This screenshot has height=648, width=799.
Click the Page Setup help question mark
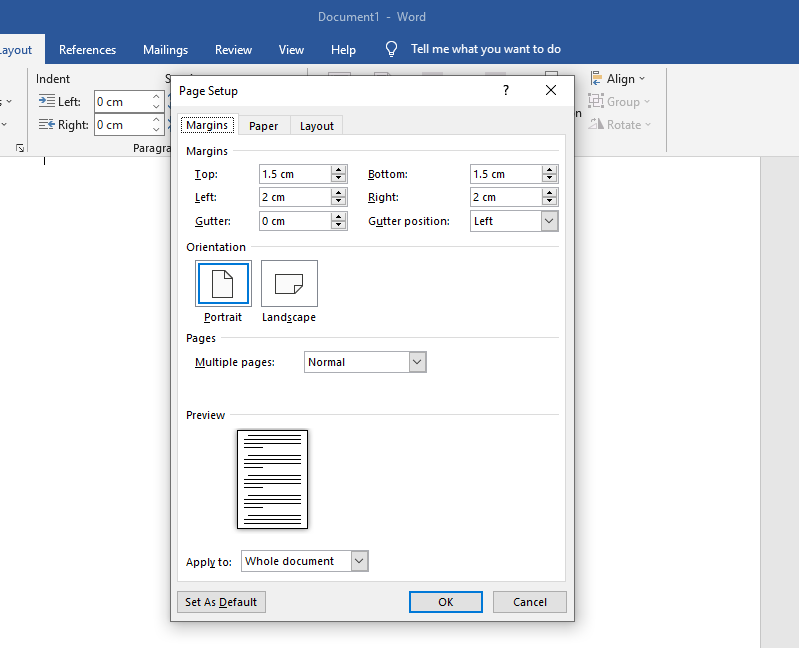coord(506,91)
